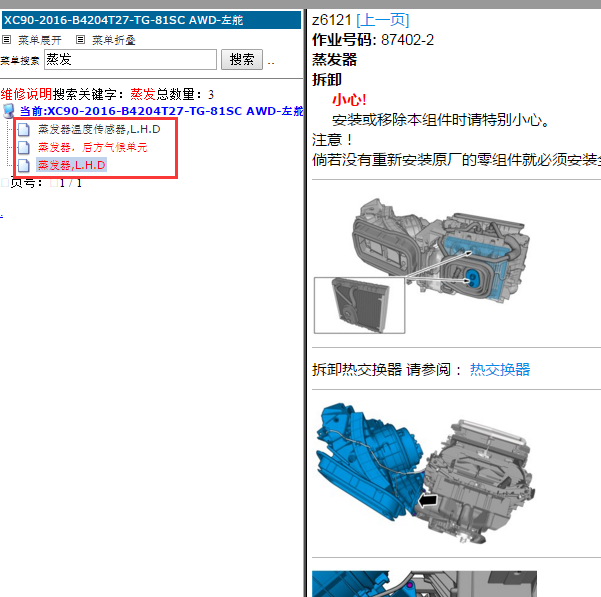Go back with the 上一页 link
This screenshot has height=597, width=601.
click(383, 20)
